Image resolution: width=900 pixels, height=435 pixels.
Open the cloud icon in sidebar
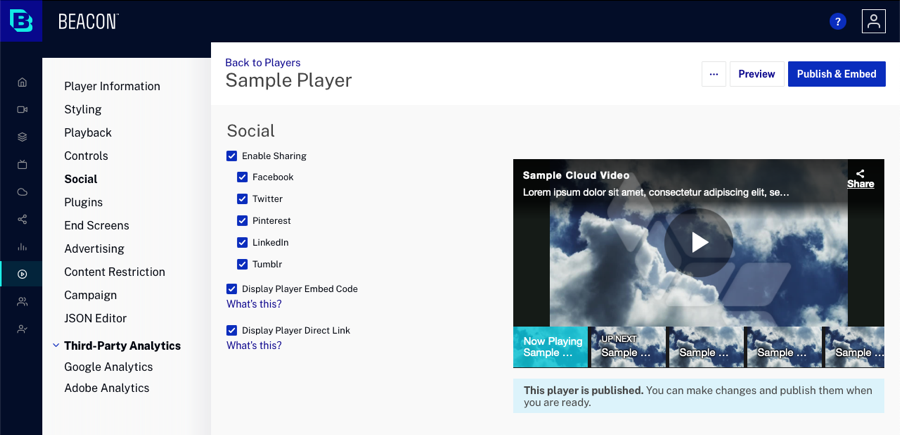click(22, 192)
